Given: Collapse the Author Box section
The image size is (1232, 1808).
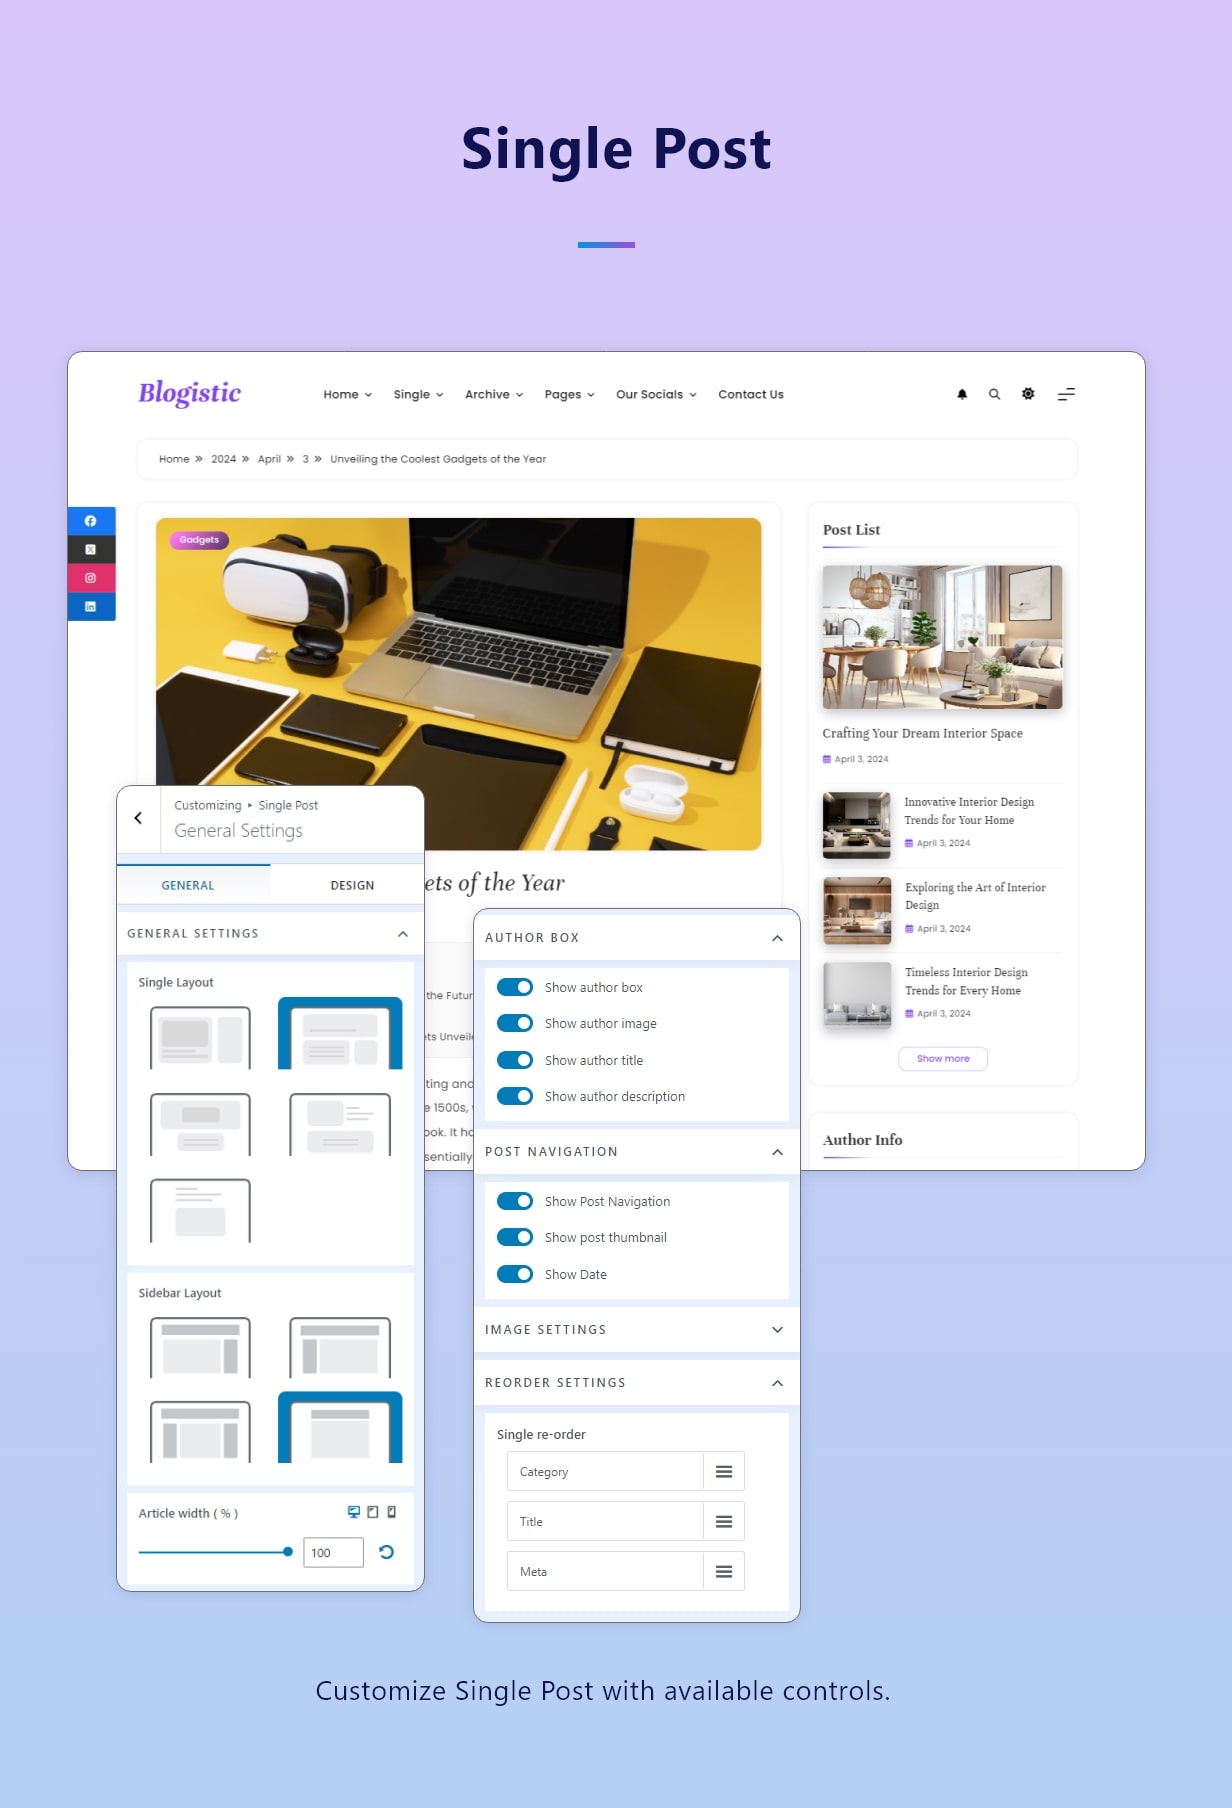Looking at the screenshot, I should coord(777,938).
